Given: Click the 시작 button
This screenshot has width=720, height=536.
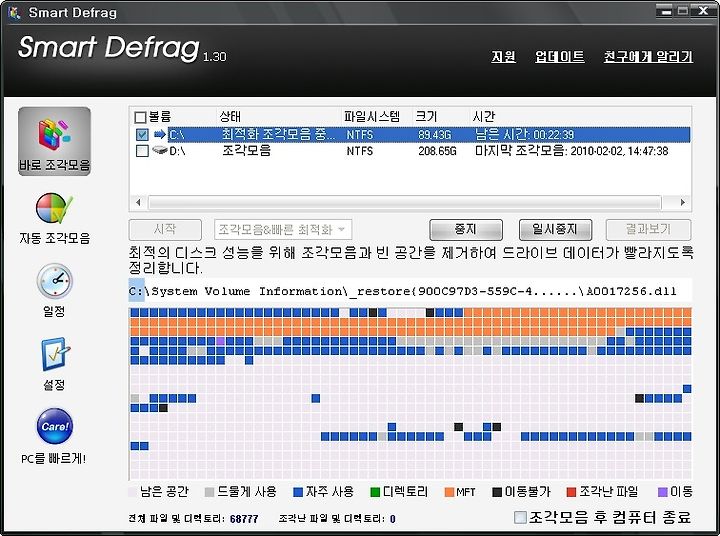Looking at the screenshot, I should [x=165, y=230].
